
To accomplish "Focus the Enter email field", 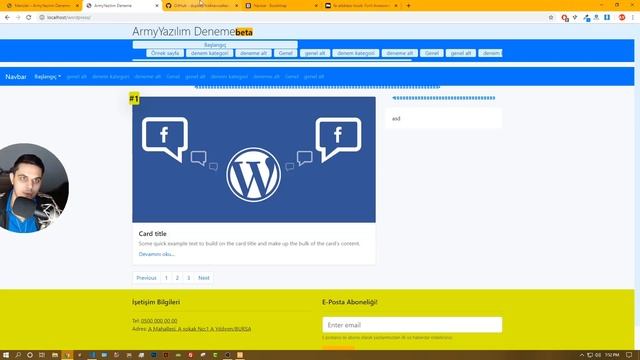I will pos(412,325).
